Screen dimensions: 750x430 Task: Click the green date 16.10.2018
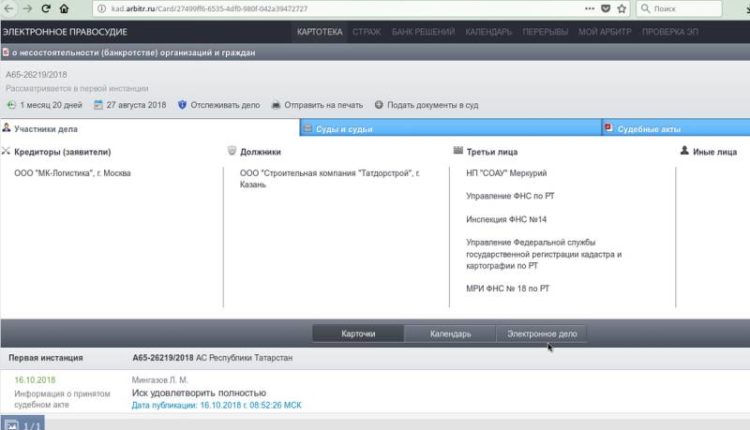[35, 380]
